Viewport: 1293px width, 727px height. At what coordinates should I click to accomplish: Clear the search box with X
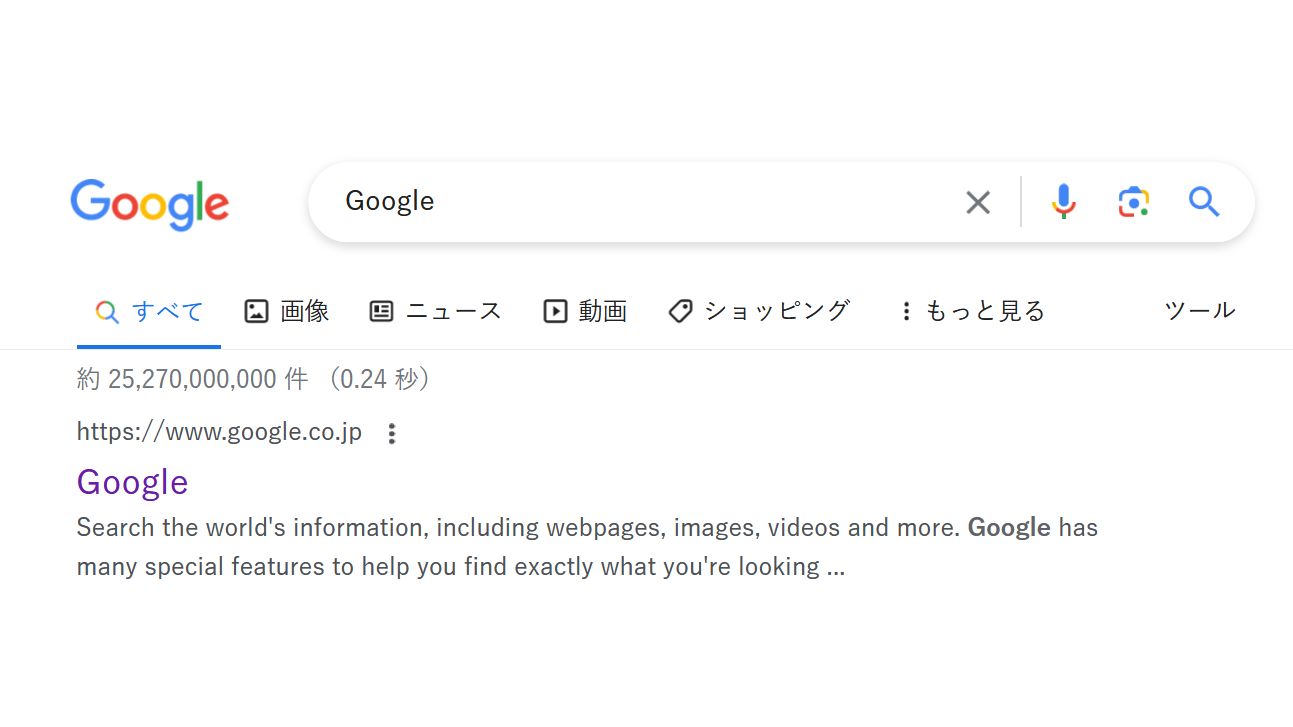pyautogui.click(x=977, y=202)
